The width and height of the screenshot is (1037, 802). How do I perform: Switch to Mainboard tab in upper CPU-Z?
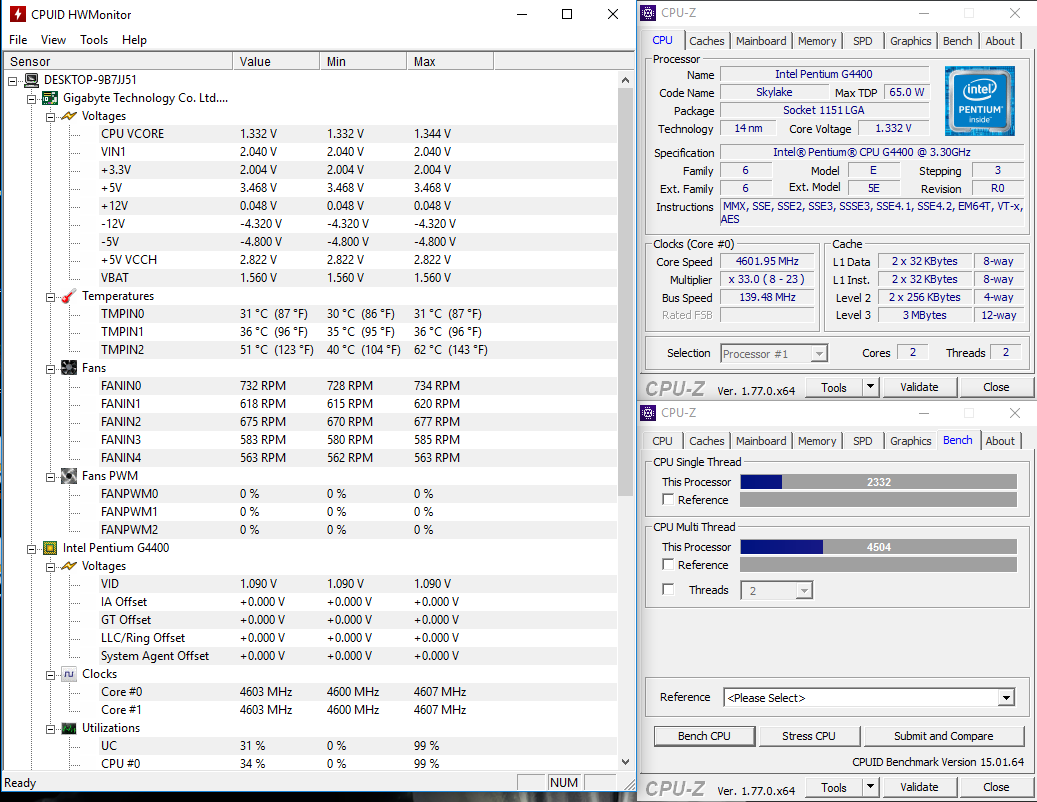(761, 41)
